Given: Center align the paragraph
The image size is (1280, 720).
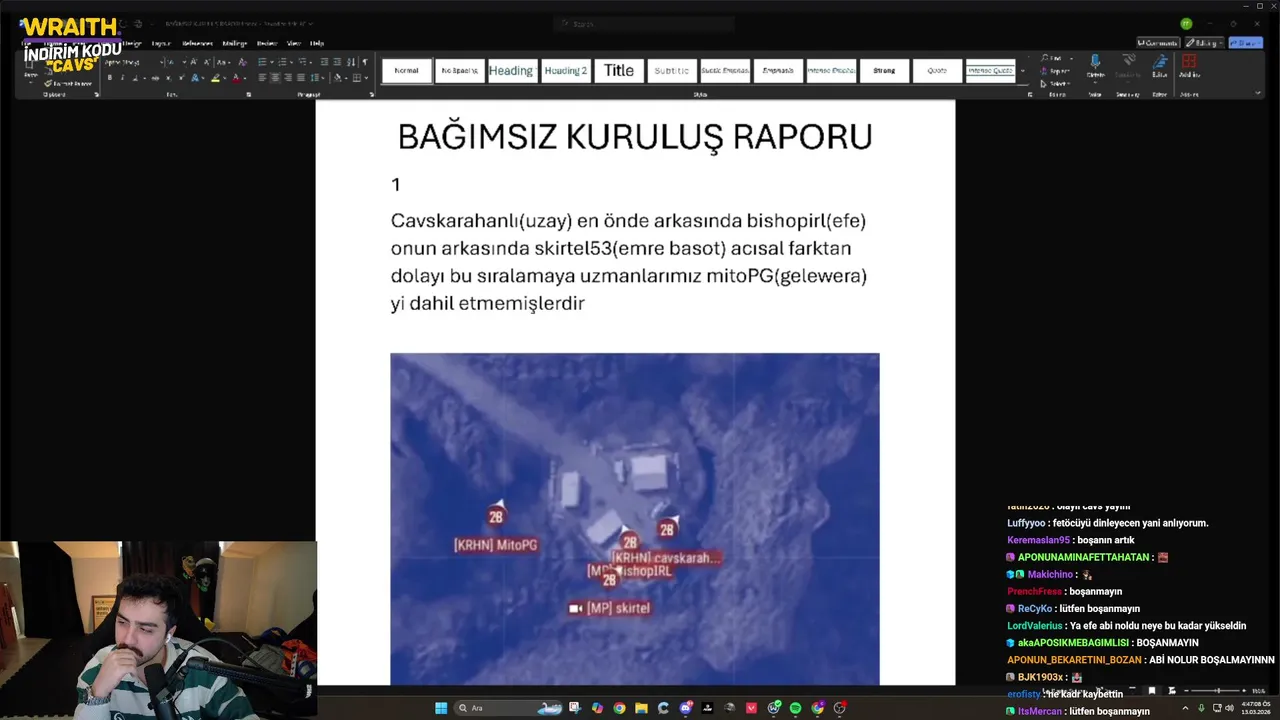Looking at the screenshot, I should pyautogui.click(x=275, y=77).
